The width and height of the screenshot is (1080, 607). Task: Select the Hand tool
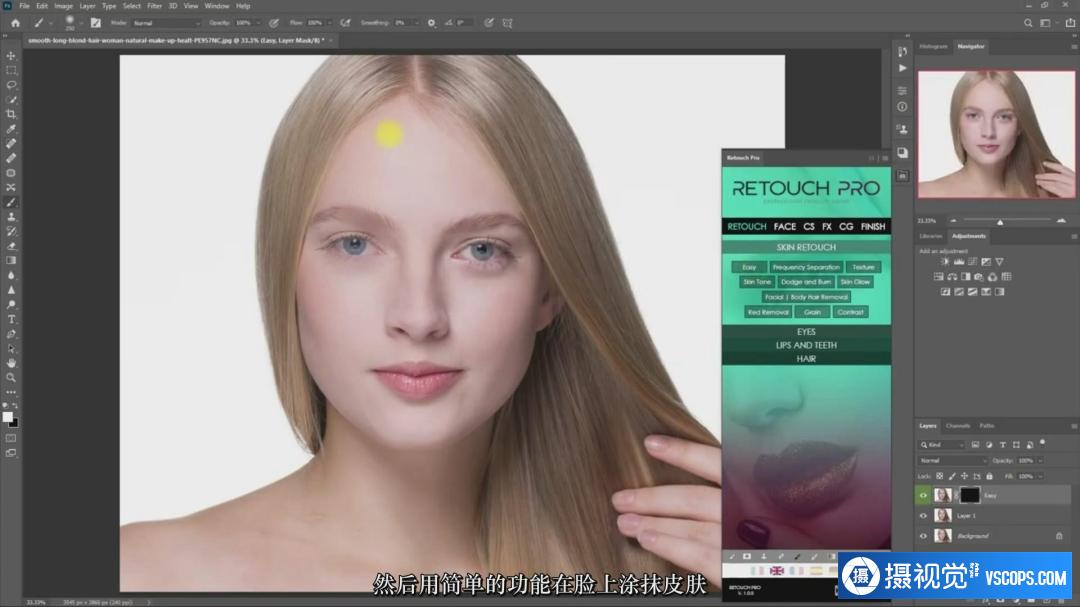pyautogui.click(x=11, y=362)
